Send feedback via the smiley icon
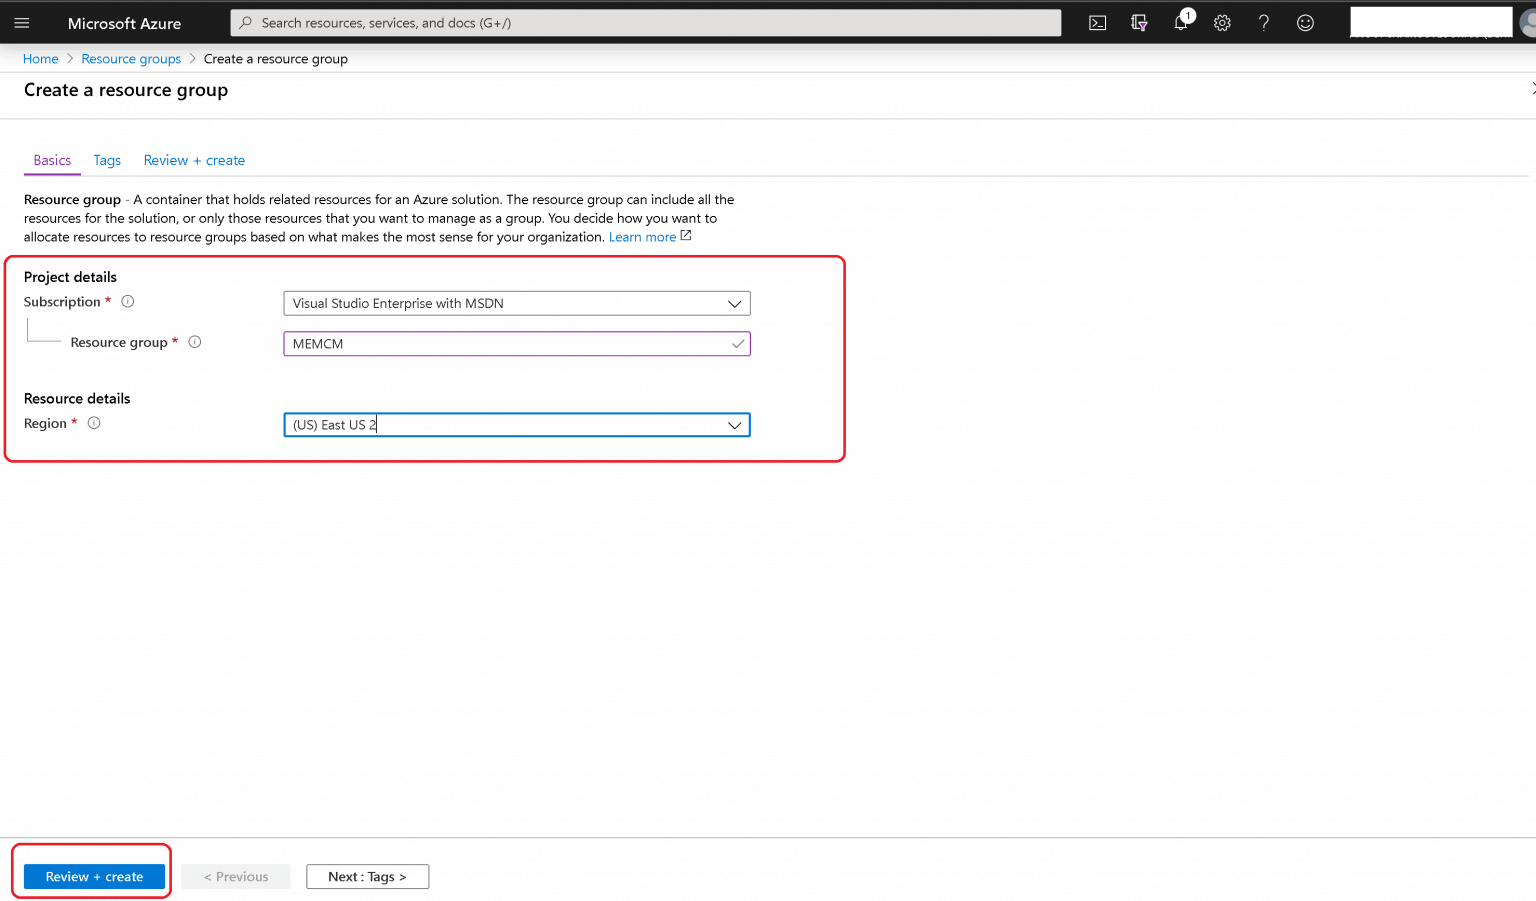Viewport: 1536px width, 901px height. tap(1305, 22)
